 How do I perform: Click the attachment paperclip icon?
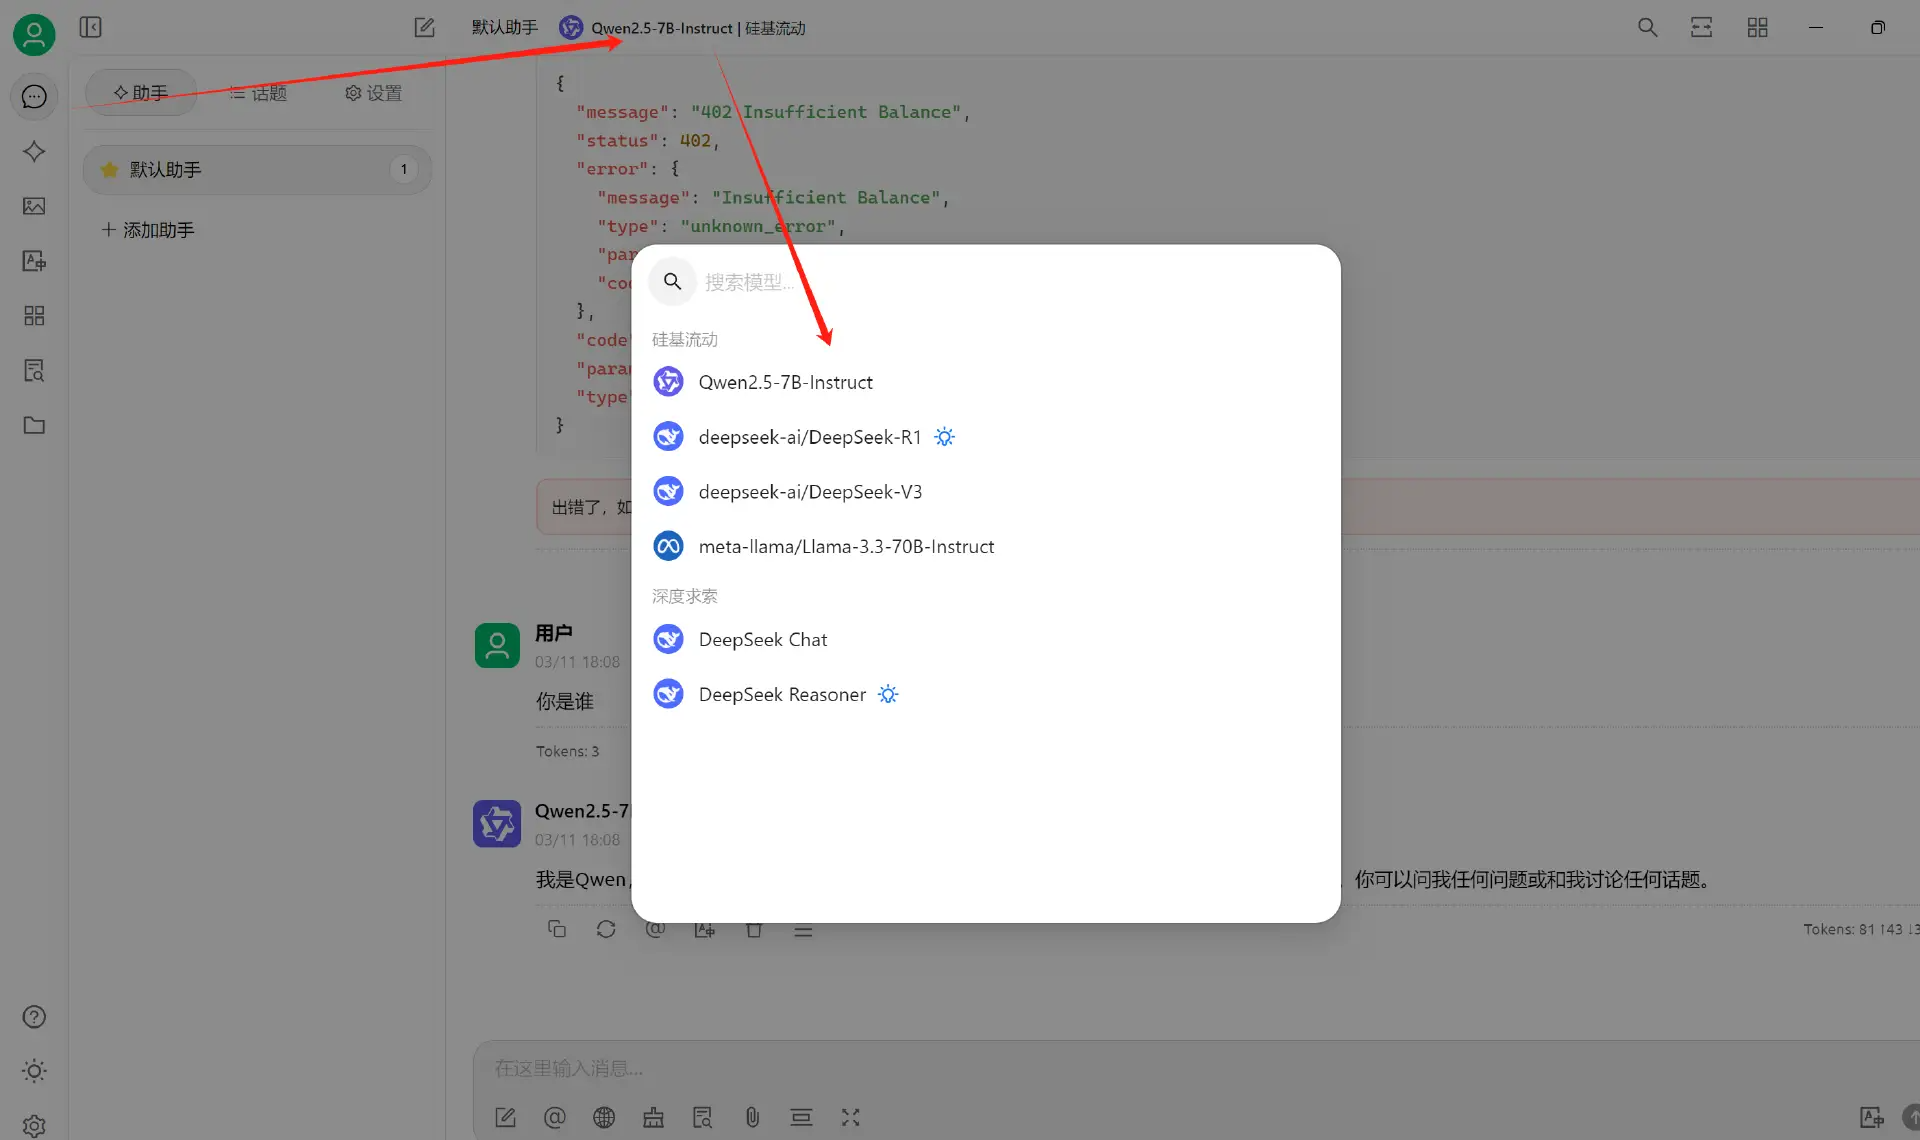click(752, 1117)
